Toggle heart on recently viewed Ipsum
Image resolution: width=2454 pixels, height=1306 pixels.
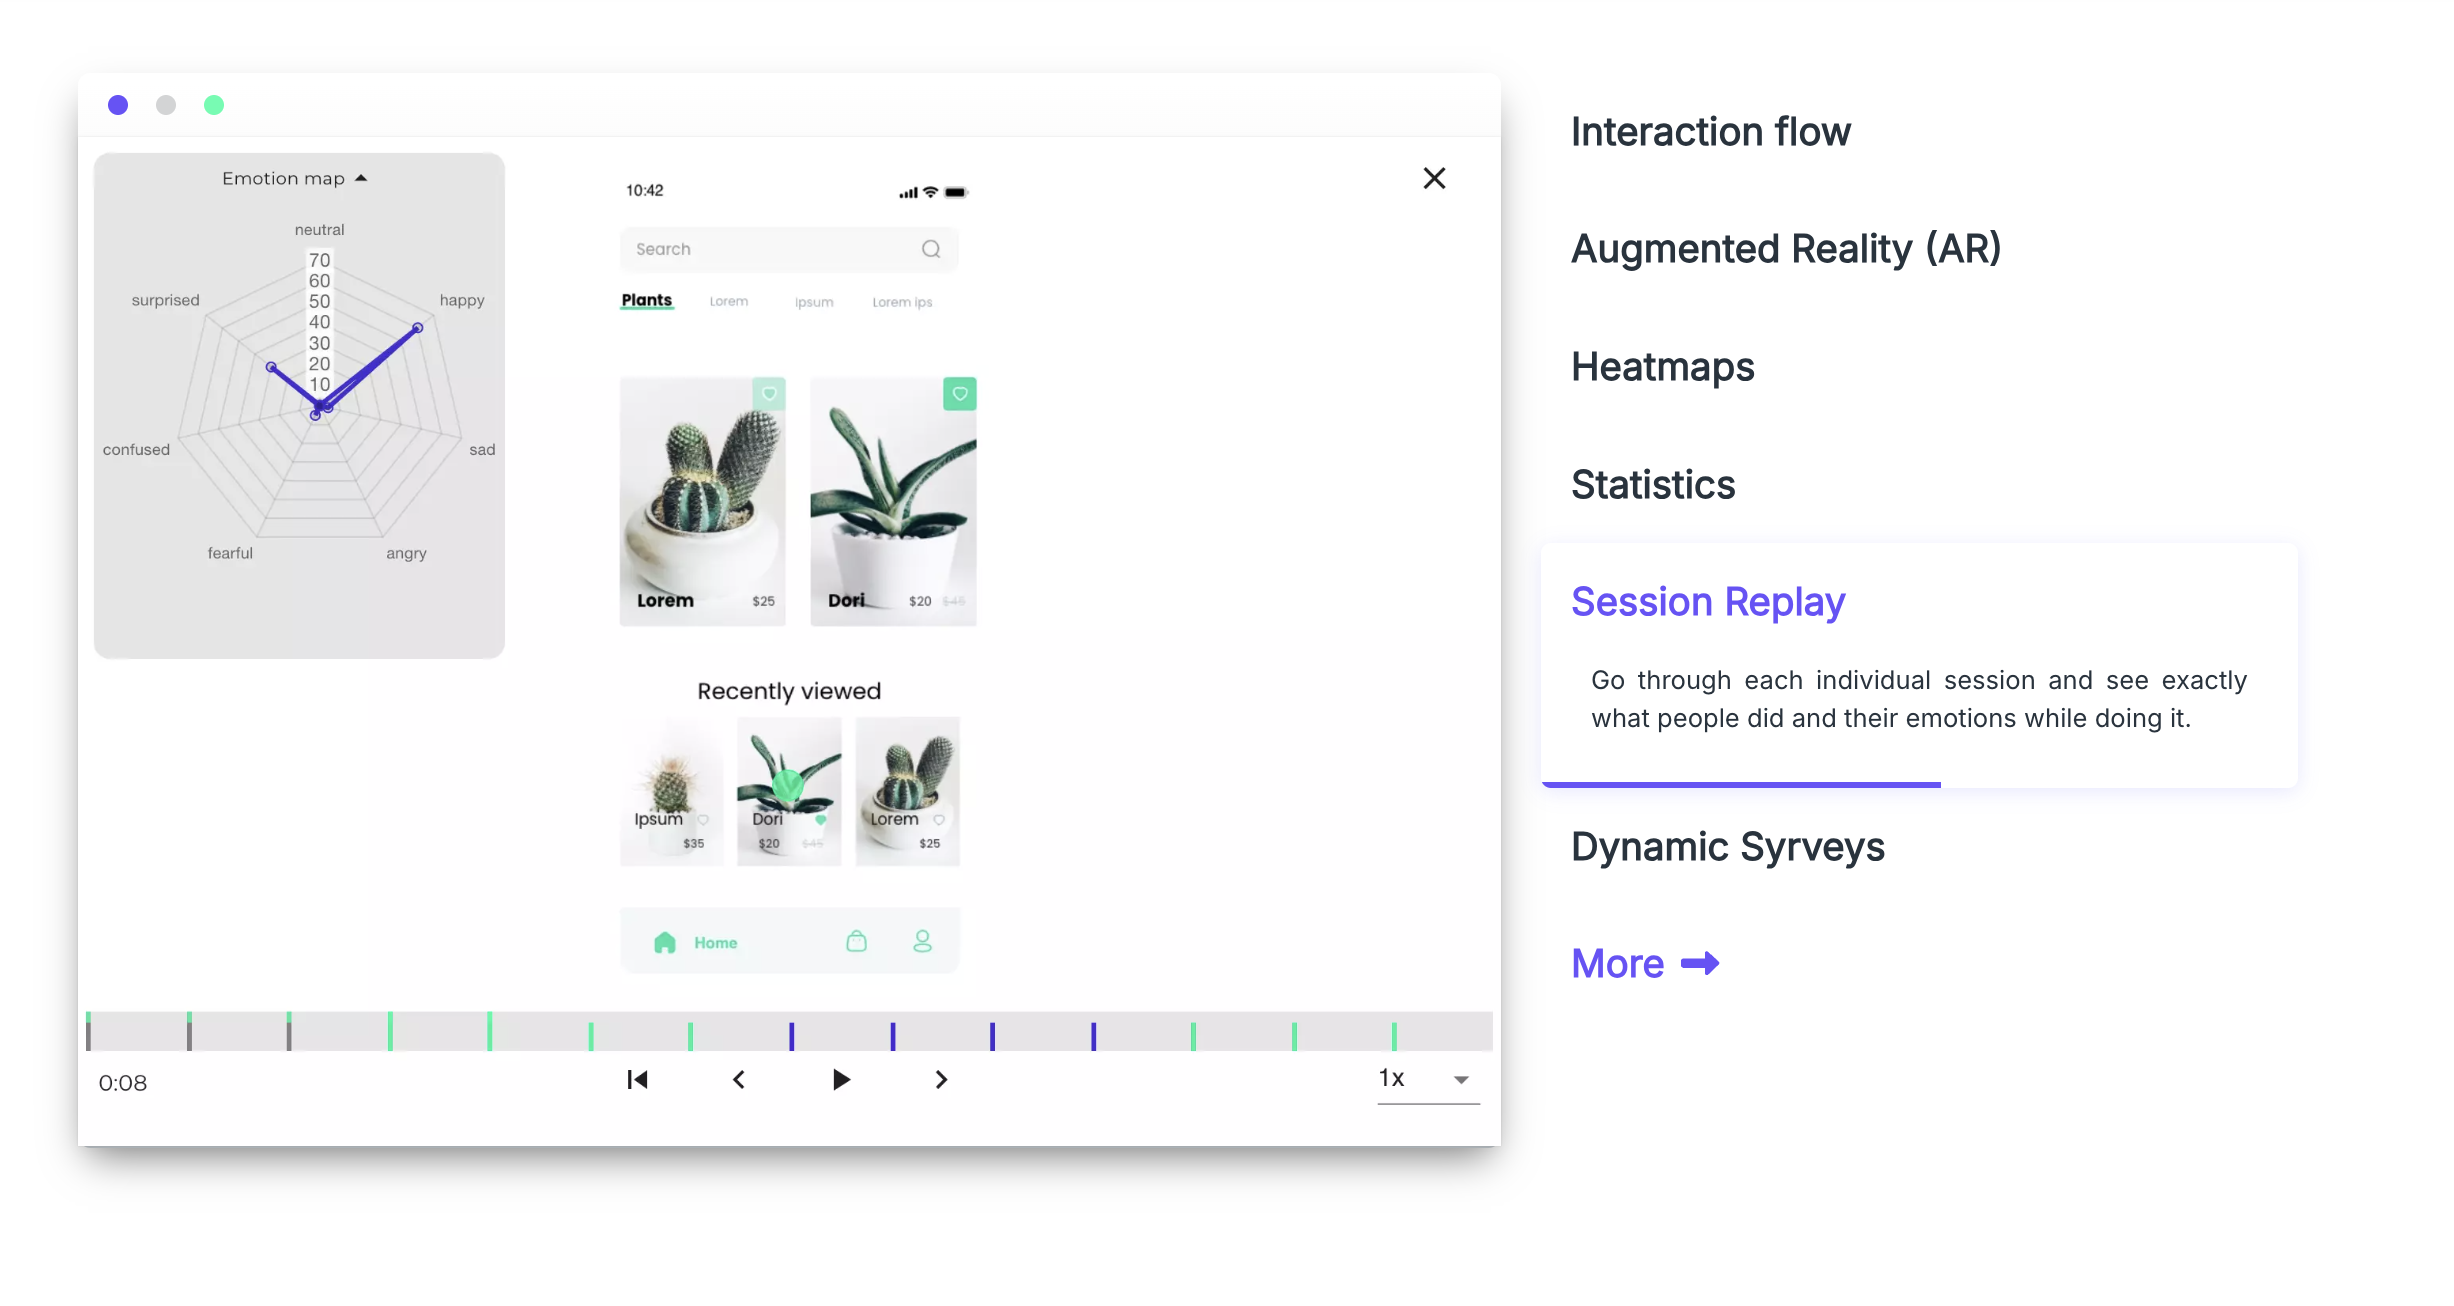(703, 820)
